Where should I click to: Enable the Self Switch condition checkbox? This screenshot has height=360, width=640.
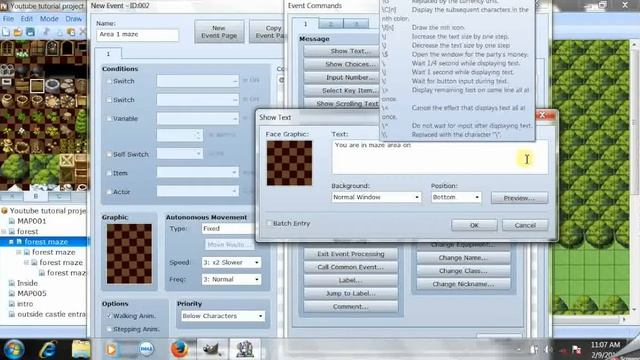109,154
